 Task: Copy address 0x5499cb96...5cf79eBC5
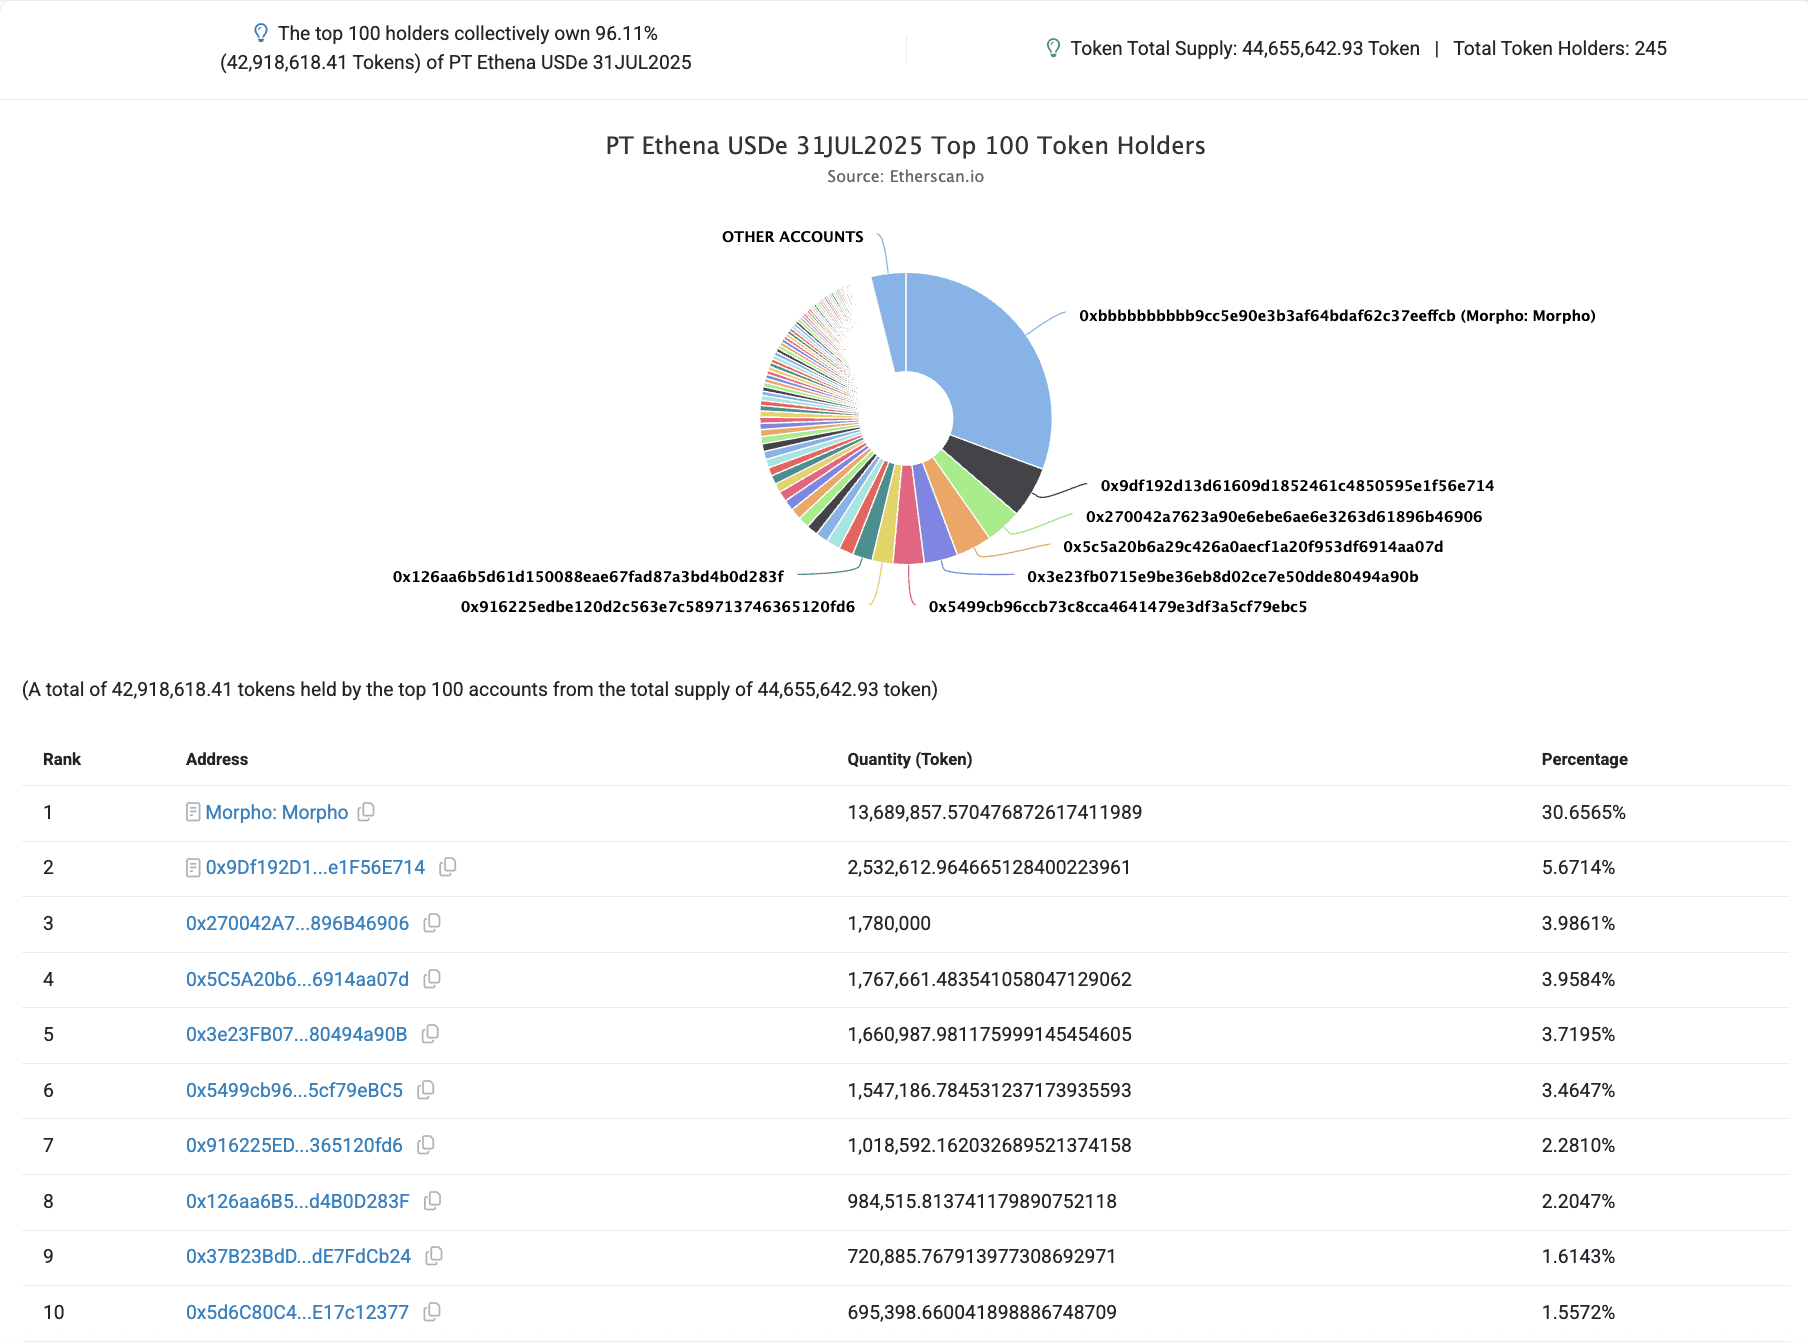426,1090
